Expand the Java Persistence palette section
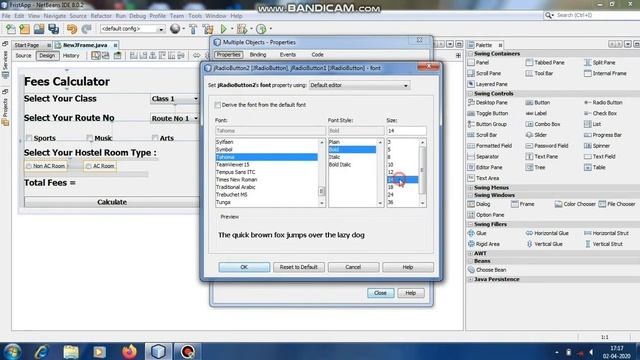The image size is (640, 360). [x=470, y=280]
